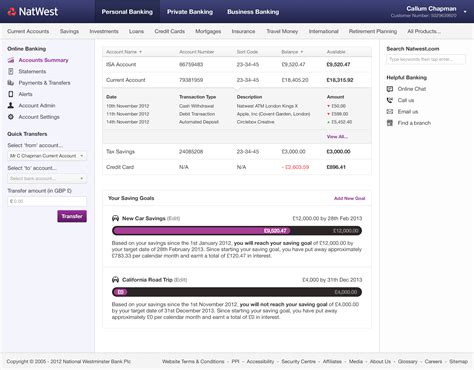The image size is (474, 370).
Task: Open Accessibility footer link
Action: [x=260, y=361]
